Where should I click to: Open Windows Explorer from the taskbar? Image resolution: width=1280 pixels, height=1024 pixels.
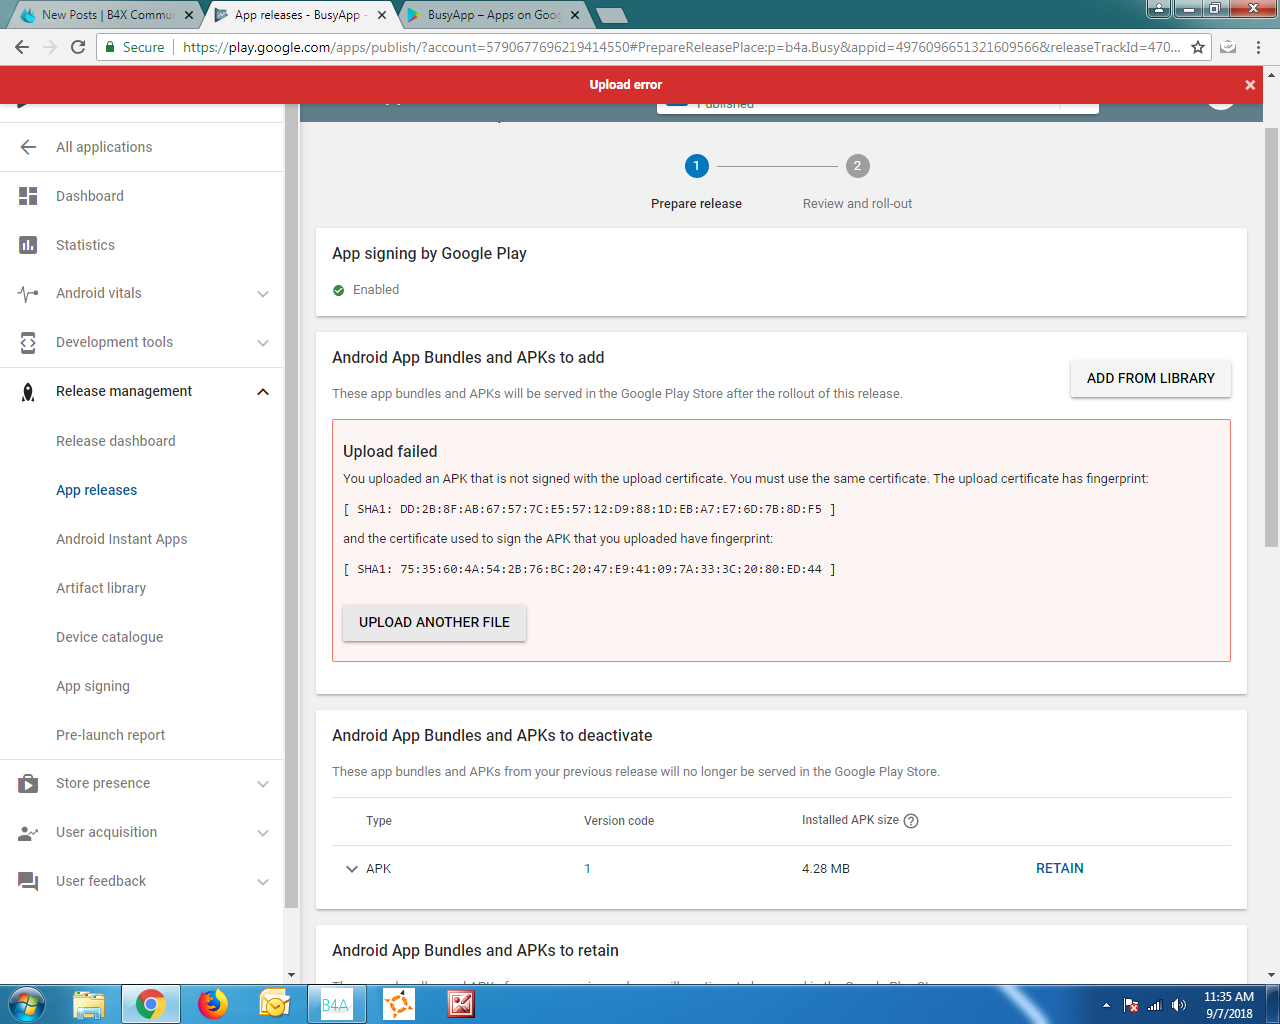tap(89, 1004)
